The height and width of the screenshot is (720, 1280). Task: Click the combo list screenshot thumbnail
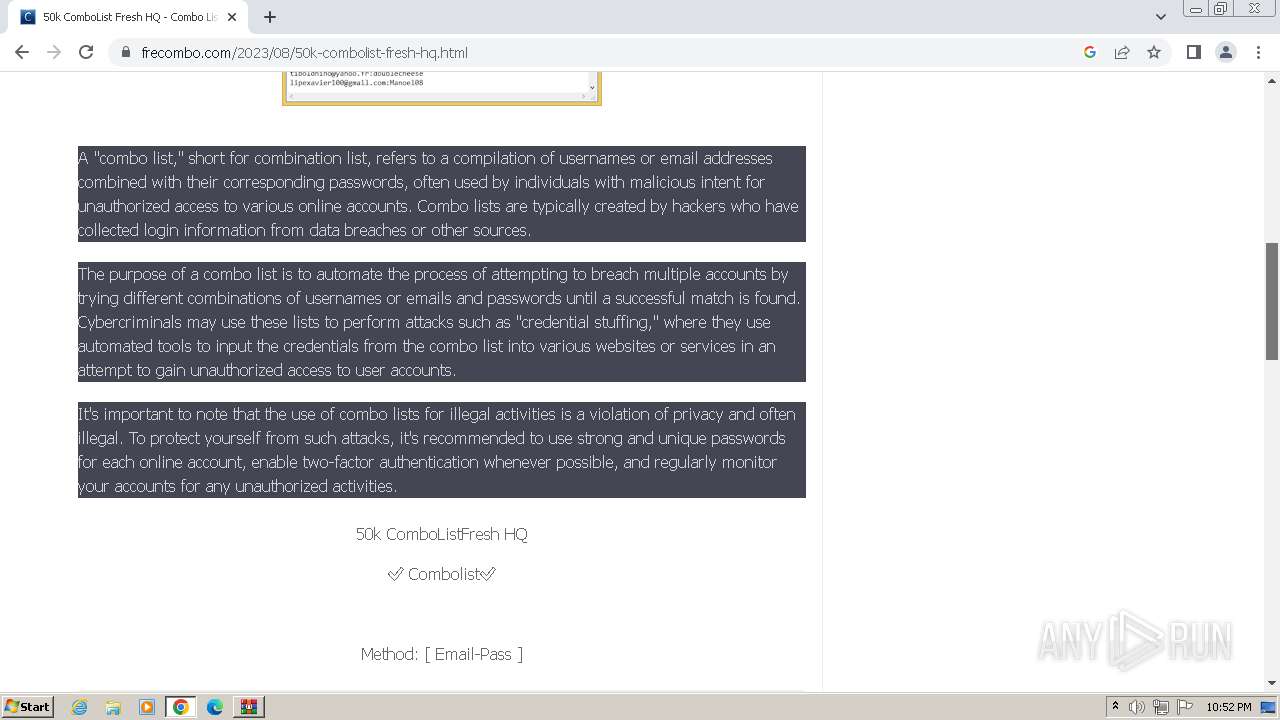[442, 88]
